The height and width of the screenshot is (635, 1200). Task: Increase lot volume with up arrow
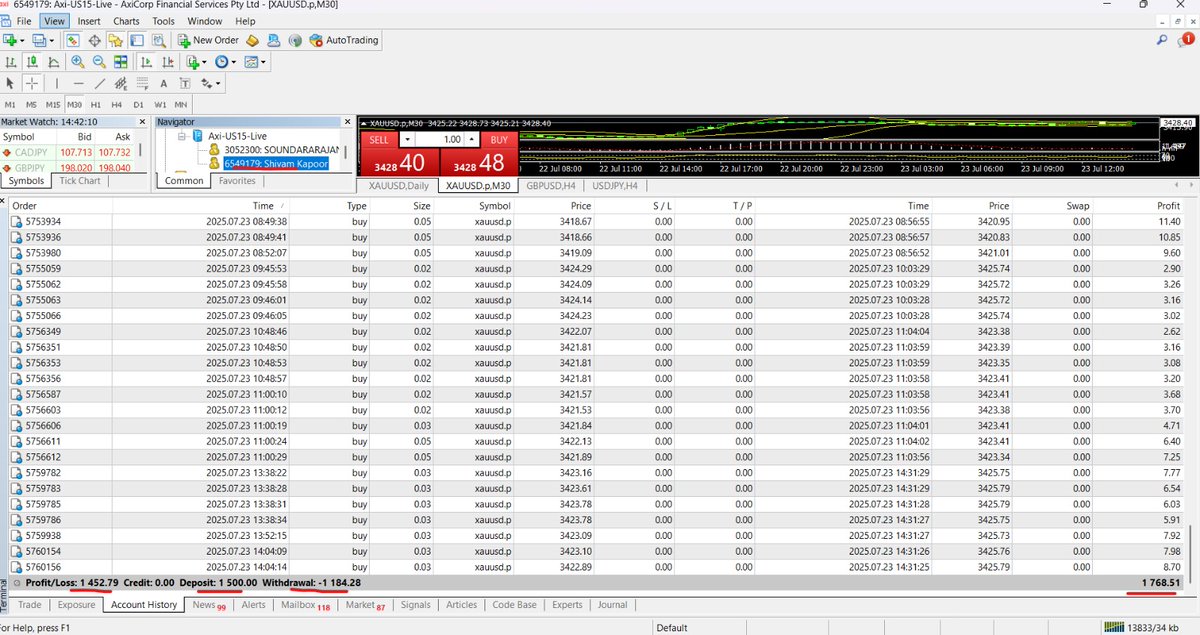click(472, 140)
